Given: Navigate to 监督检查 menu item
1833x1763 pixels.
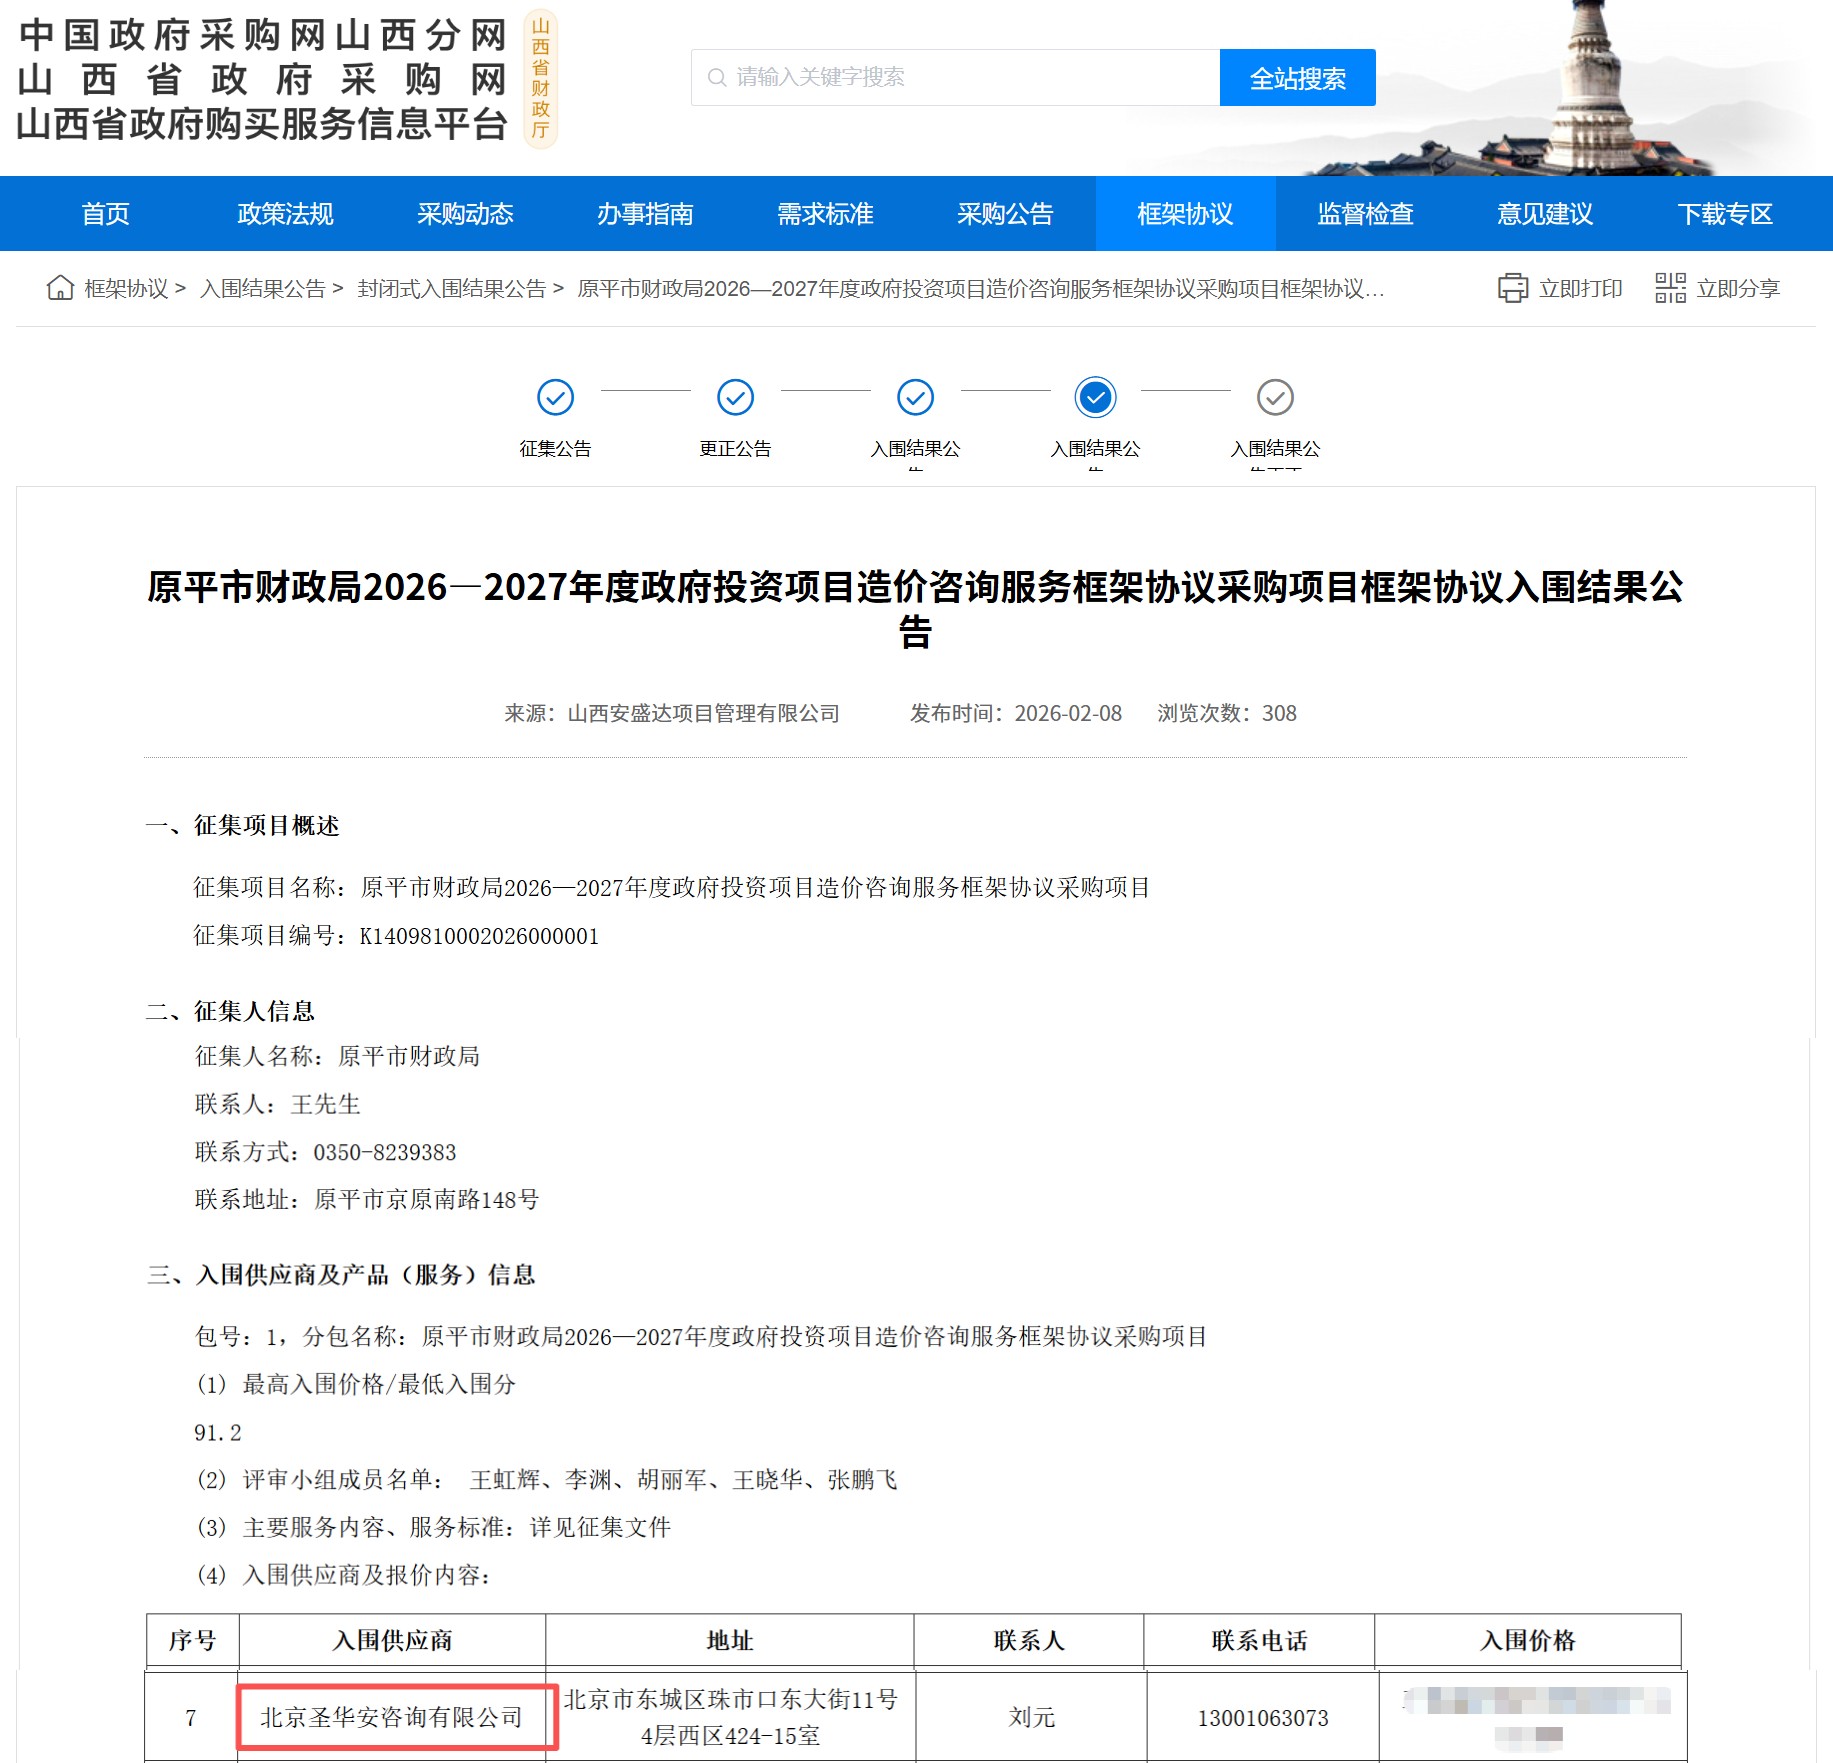Looking at the screenshot, I should (x=1365, y=213).
